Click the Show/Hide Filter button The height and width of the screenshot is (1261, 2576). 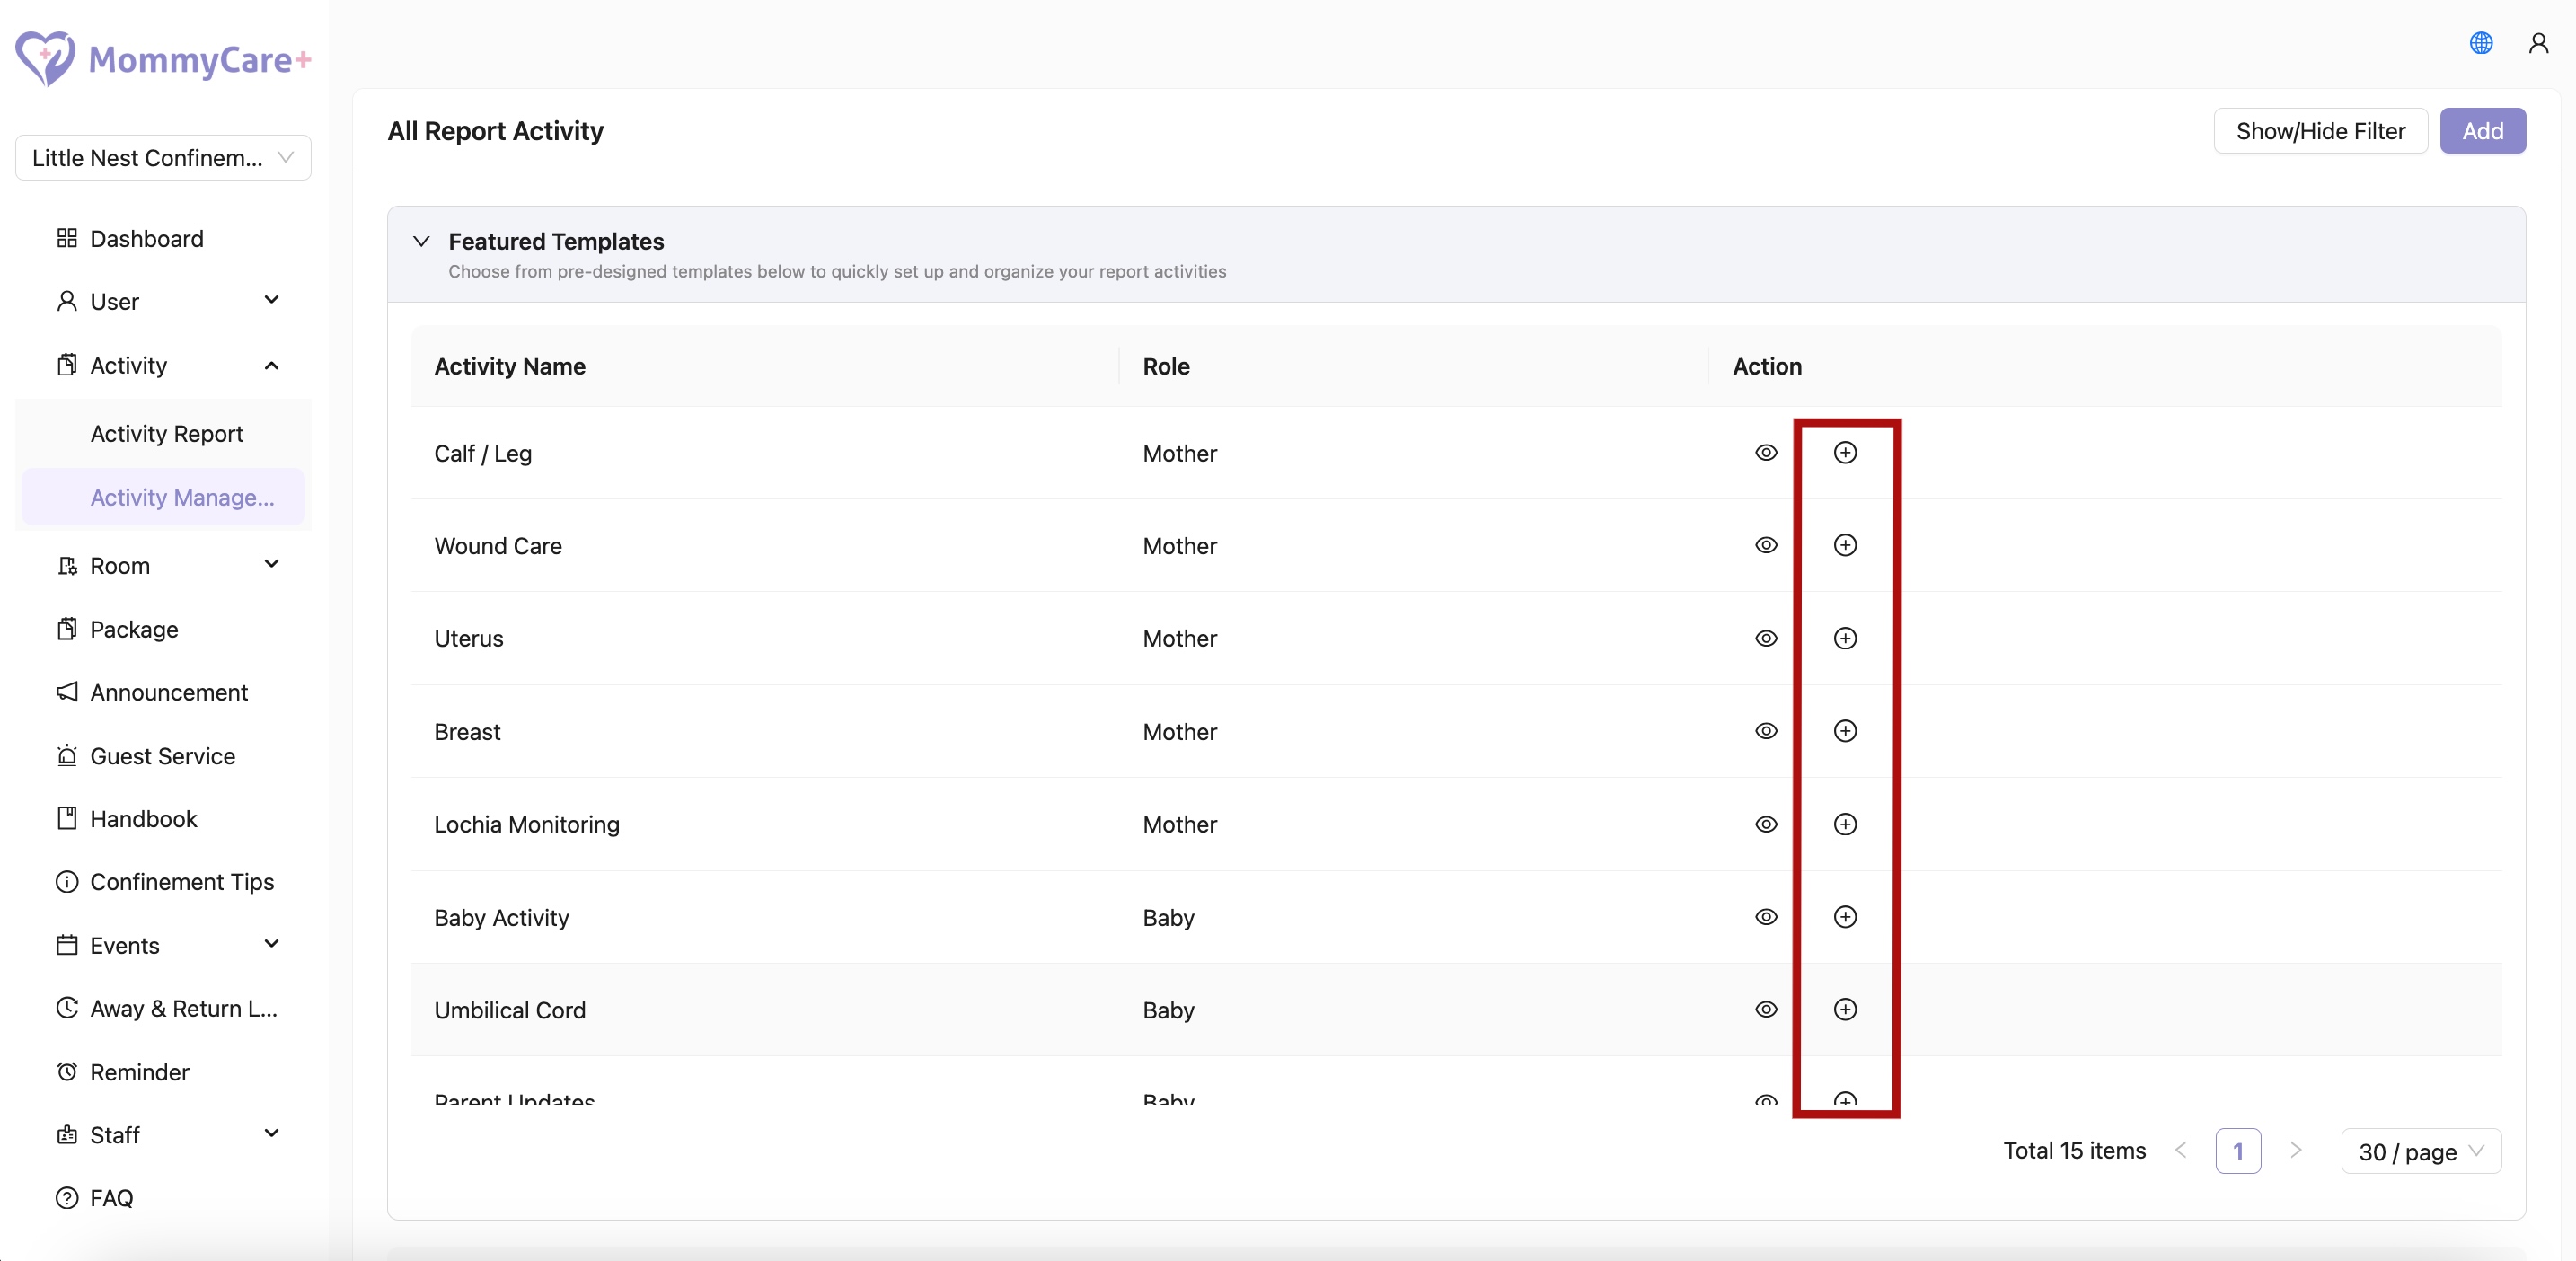tap(2320, 131)
